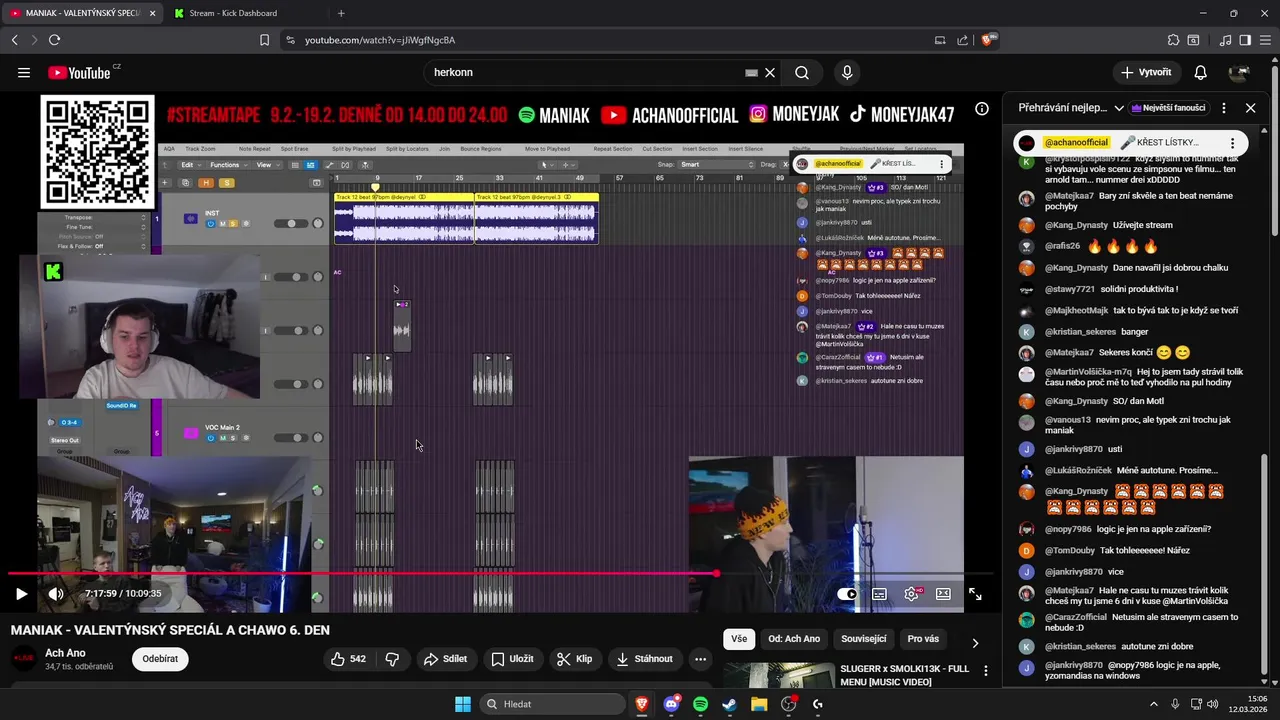Bookmark this page with the bookmark icon
Viewport: 1280px width, 720px height.
click(264, 40)
